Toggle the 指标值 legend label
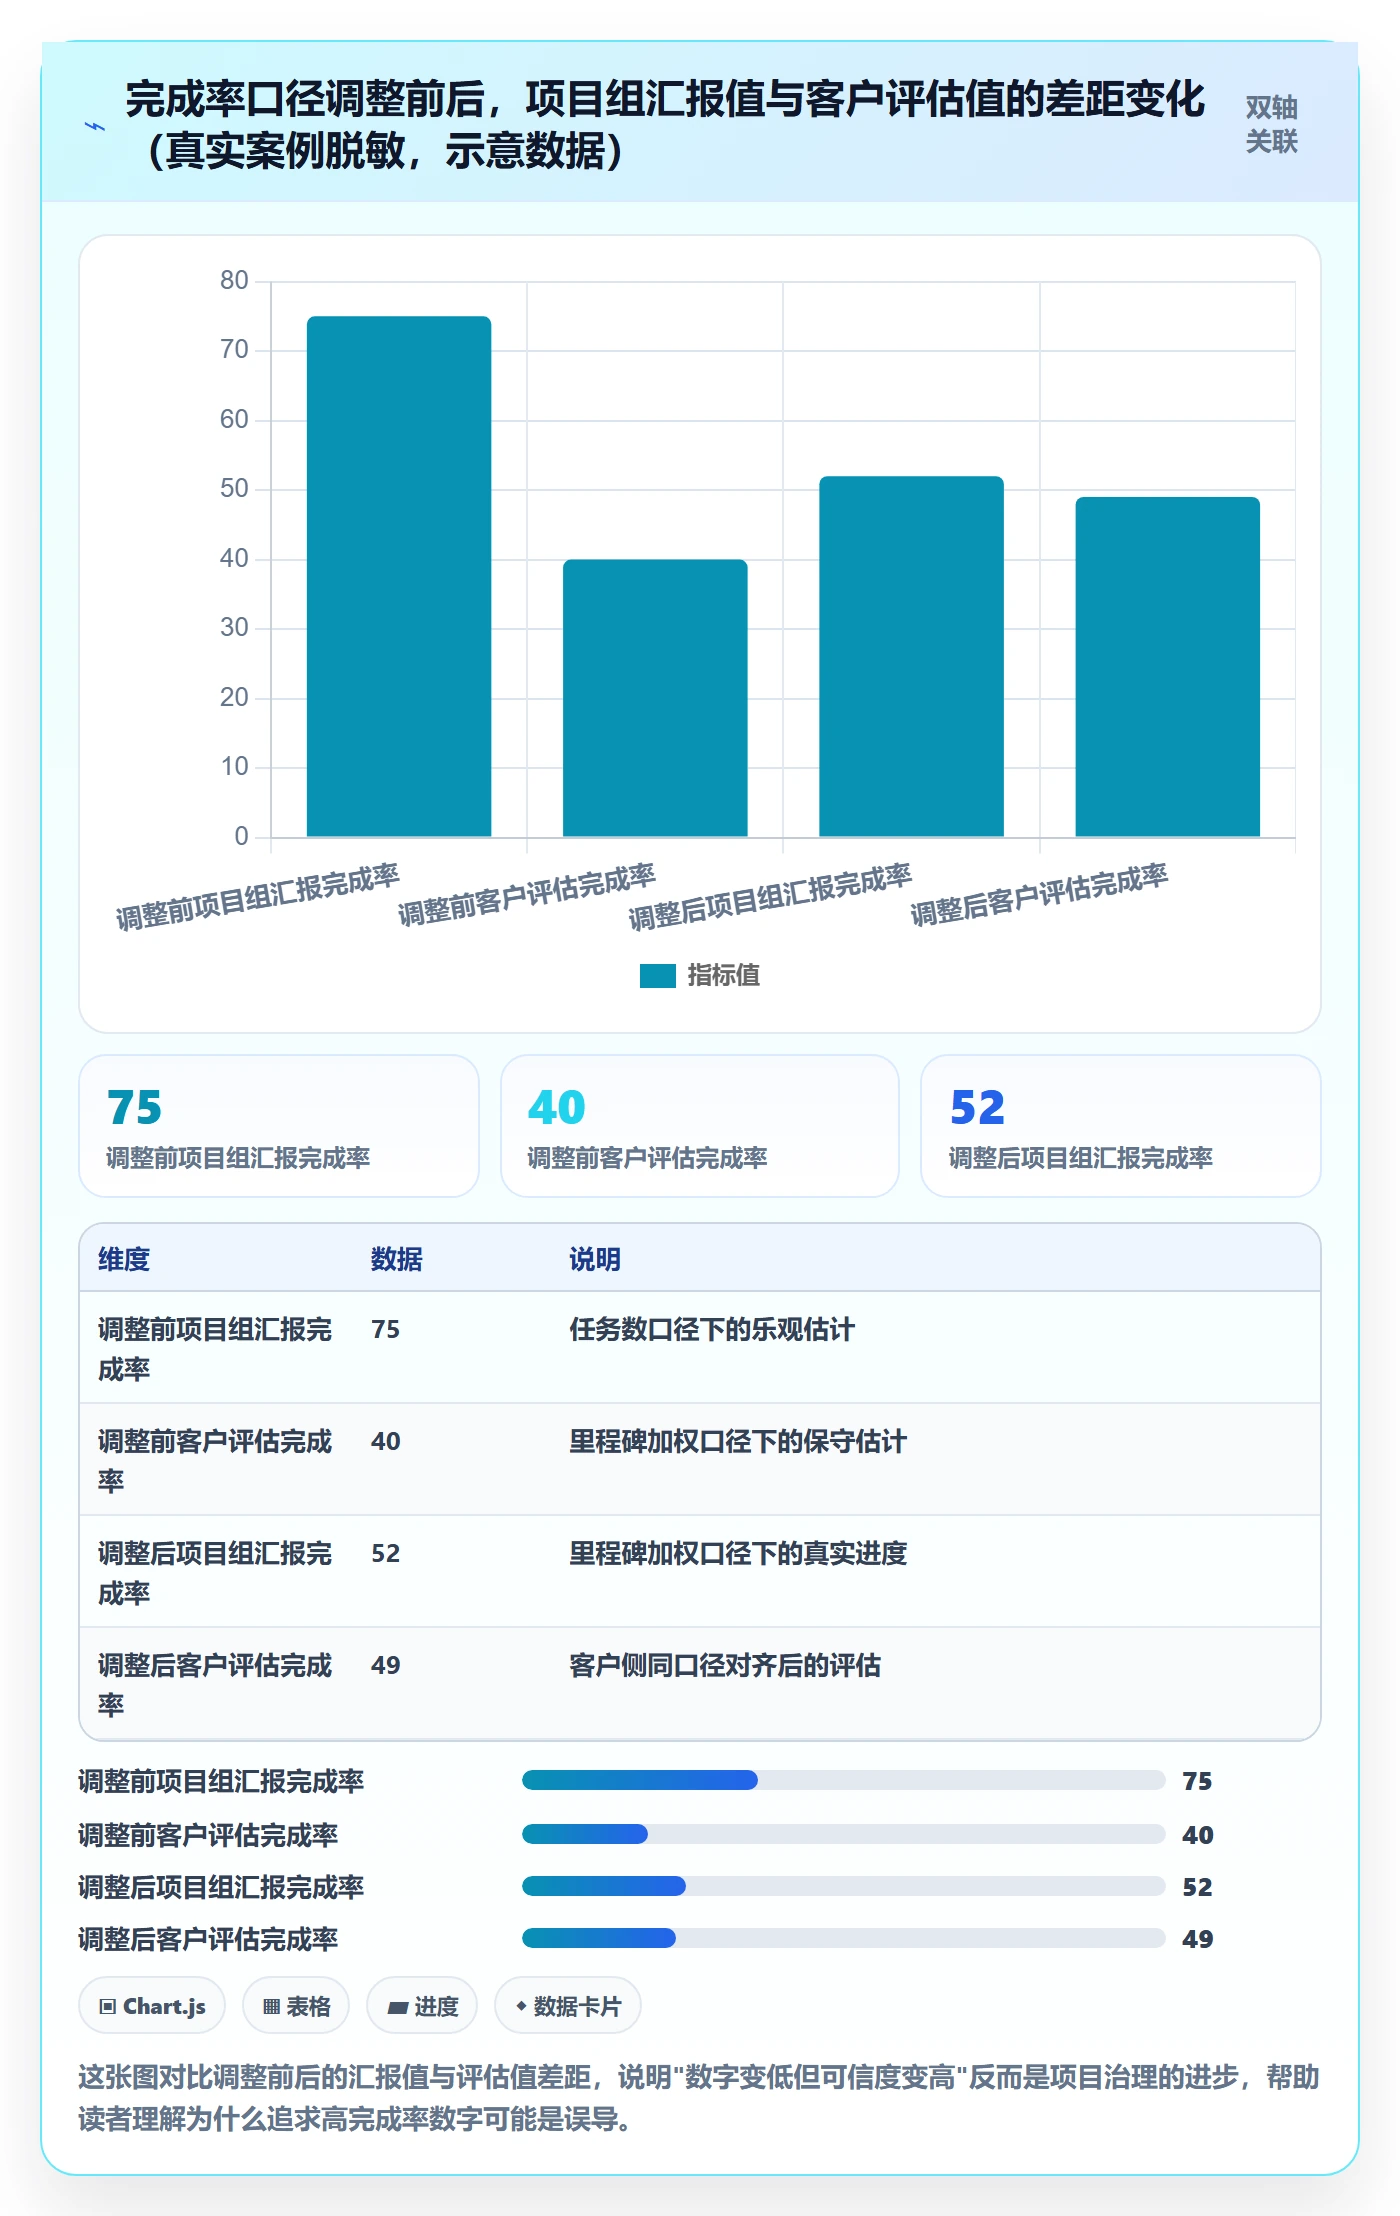 [x=724, y=975]
